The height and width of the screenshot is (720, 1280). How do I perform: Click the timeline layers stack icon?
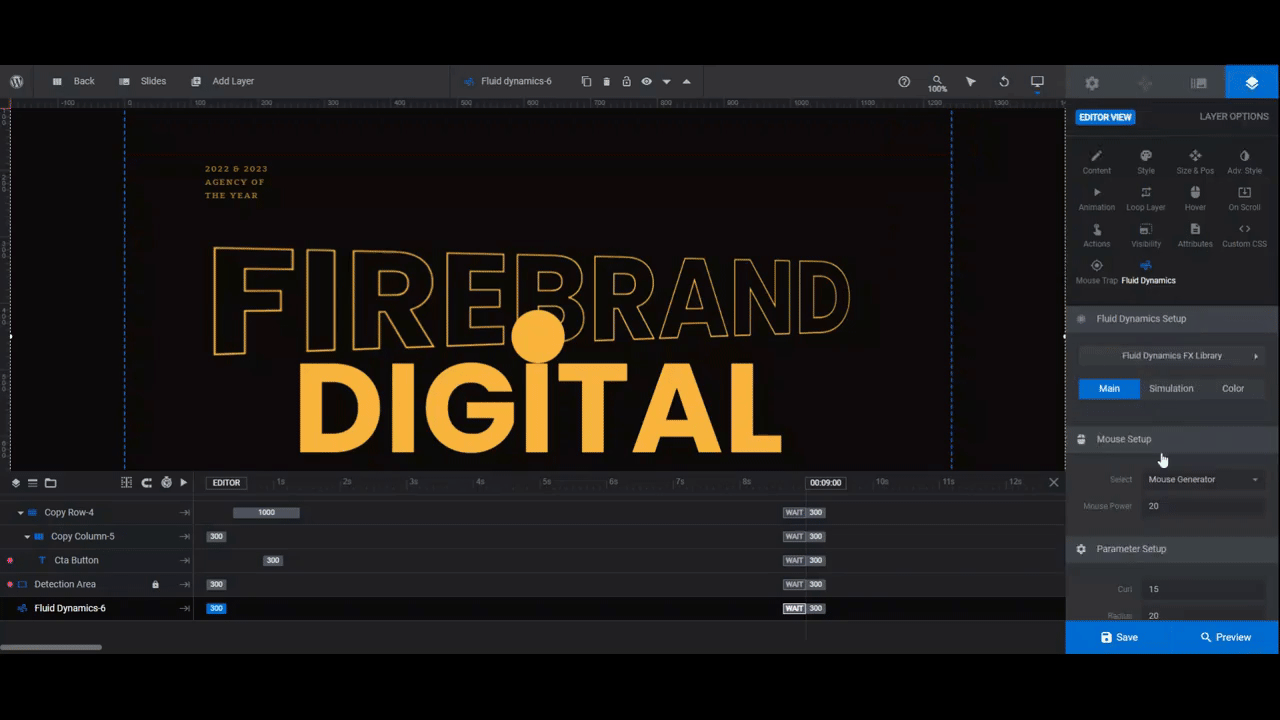pyautogui.click(x=16, y=483)
